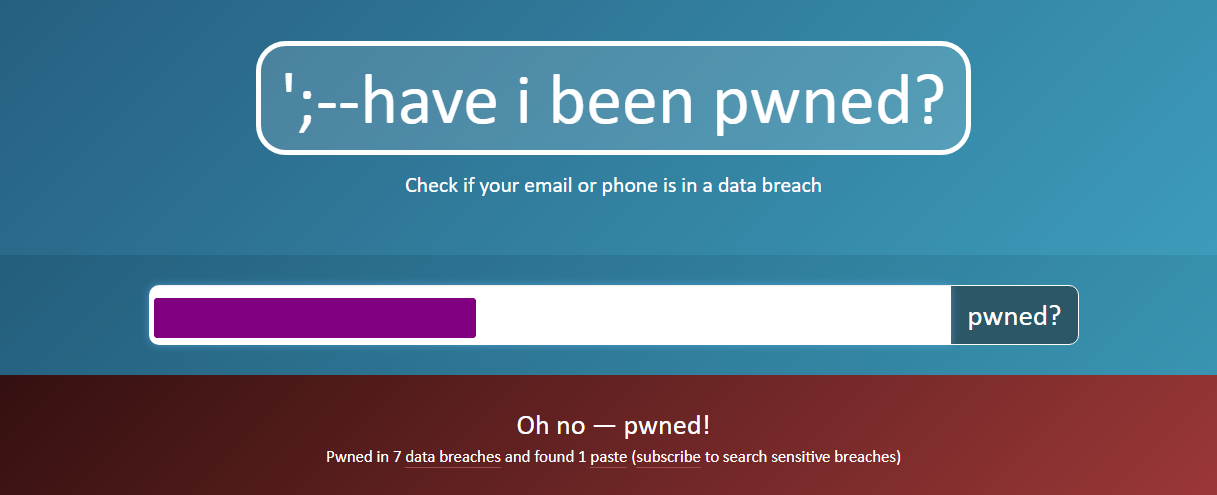This screenshot has width=1217, height=495.
Task: Click the "to search sensitive breaches)" text
Action: click(803, 458)
